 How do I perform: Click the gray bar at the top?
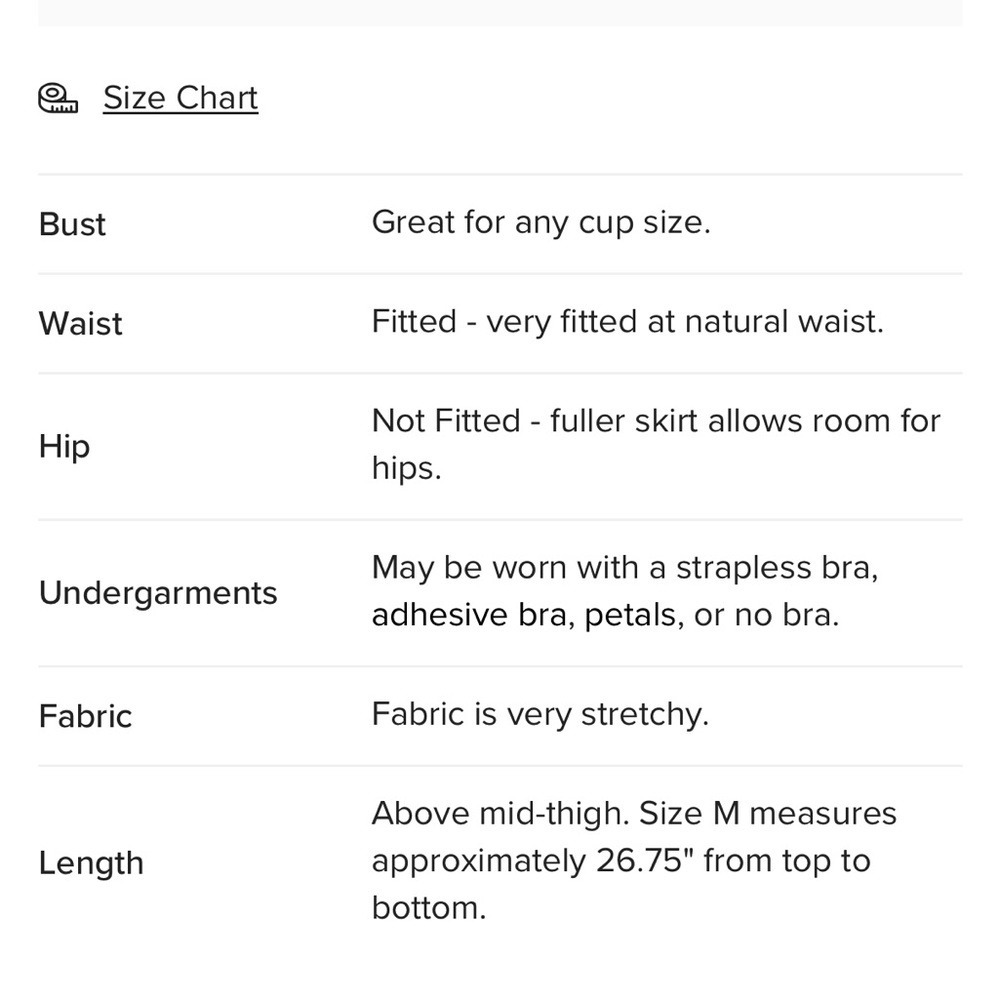(500, 13)
